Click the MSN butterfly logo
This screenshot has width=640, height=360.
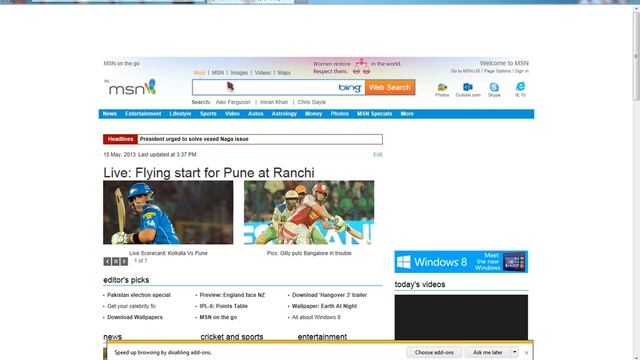[133, 87]
